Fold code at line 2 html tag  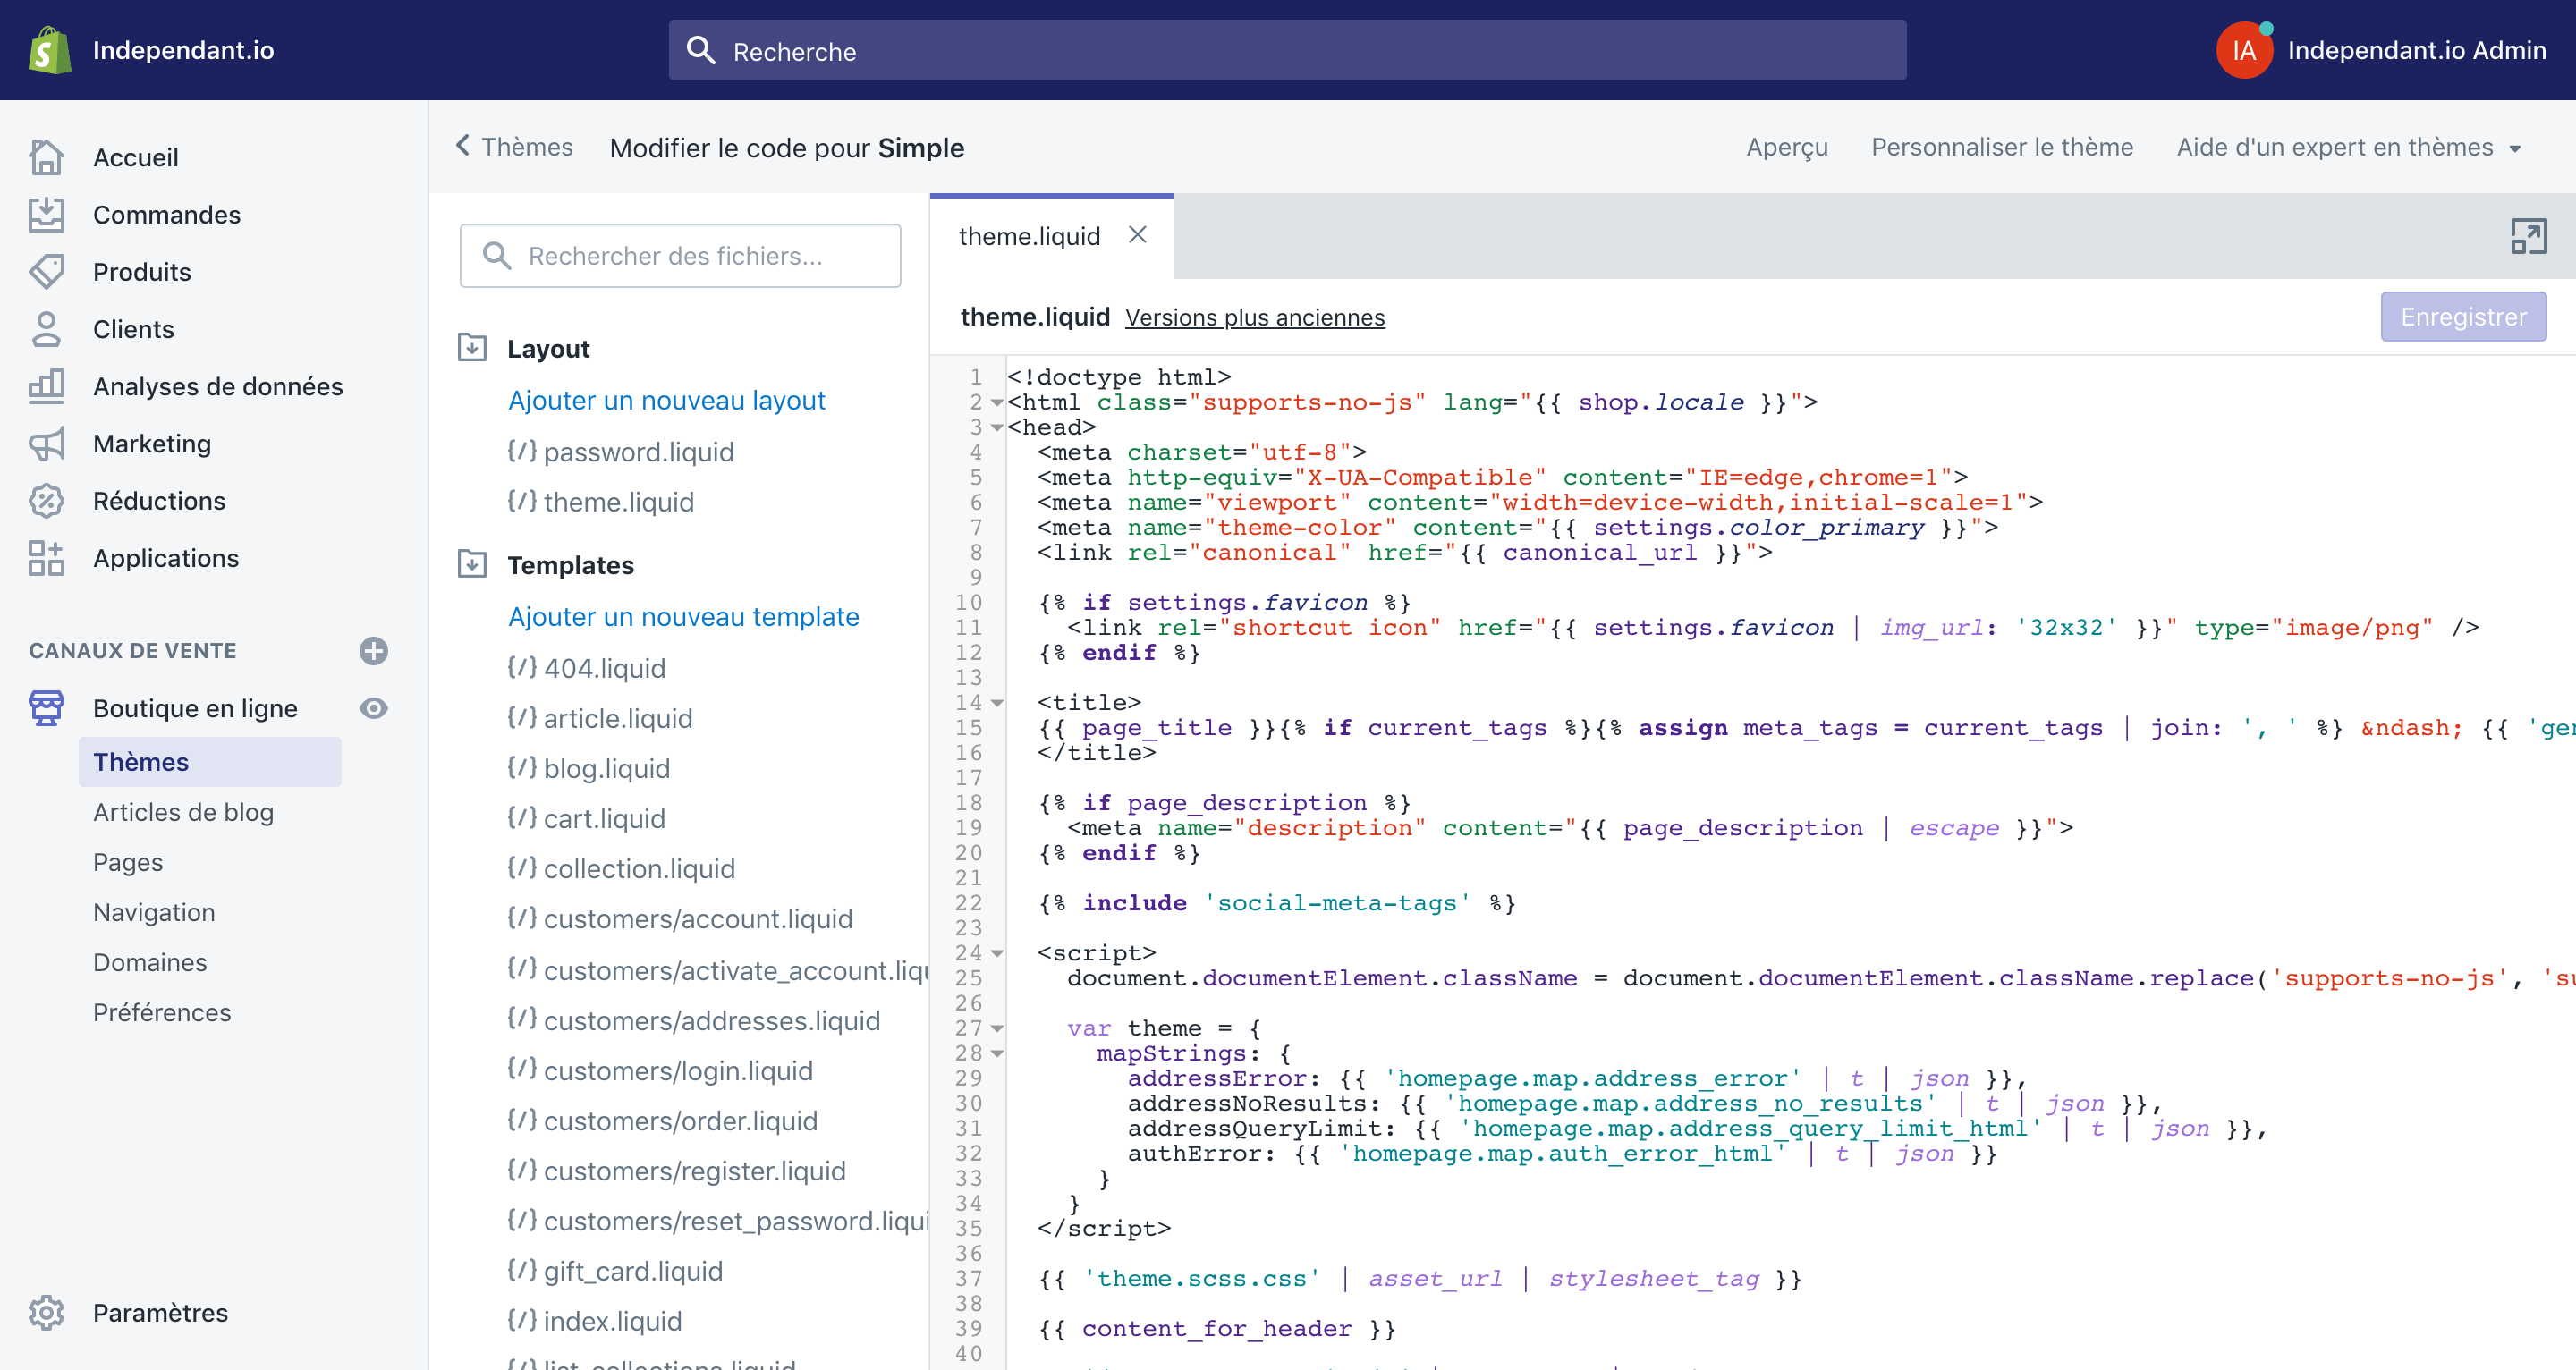(x=997, y=402)
